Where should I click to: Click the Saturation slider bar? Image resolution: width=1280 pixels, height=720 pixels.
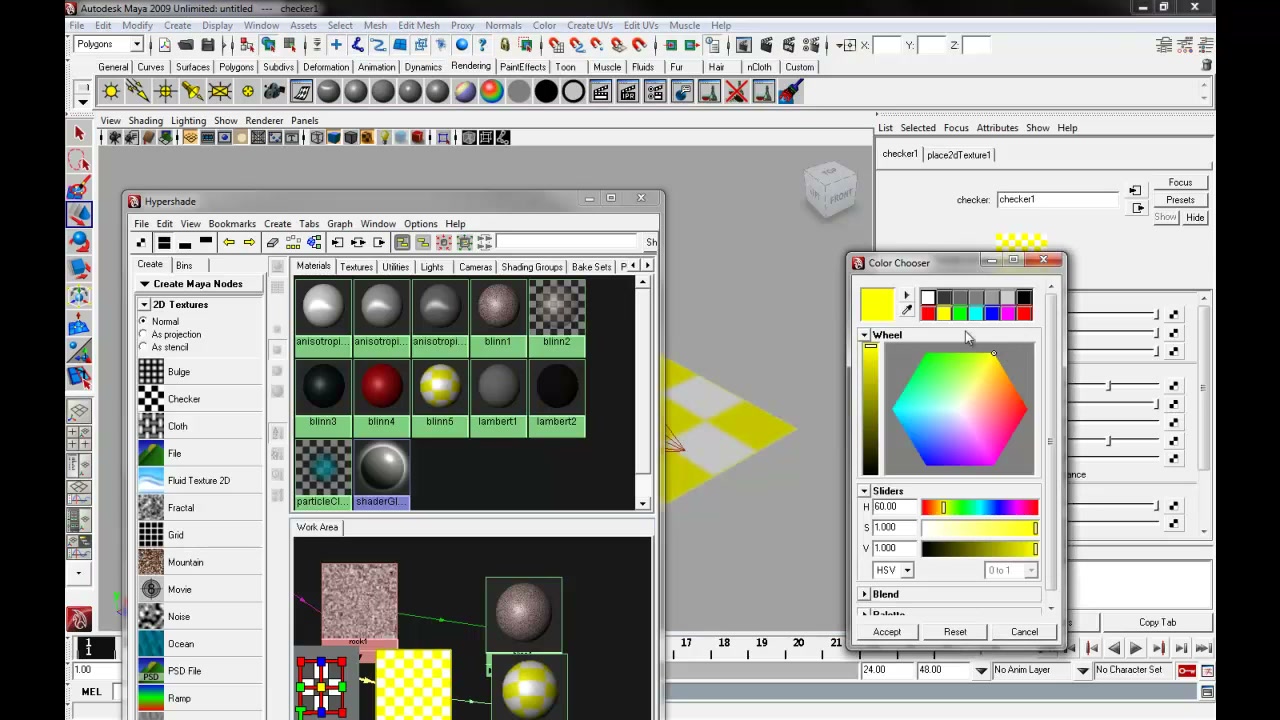980,528
